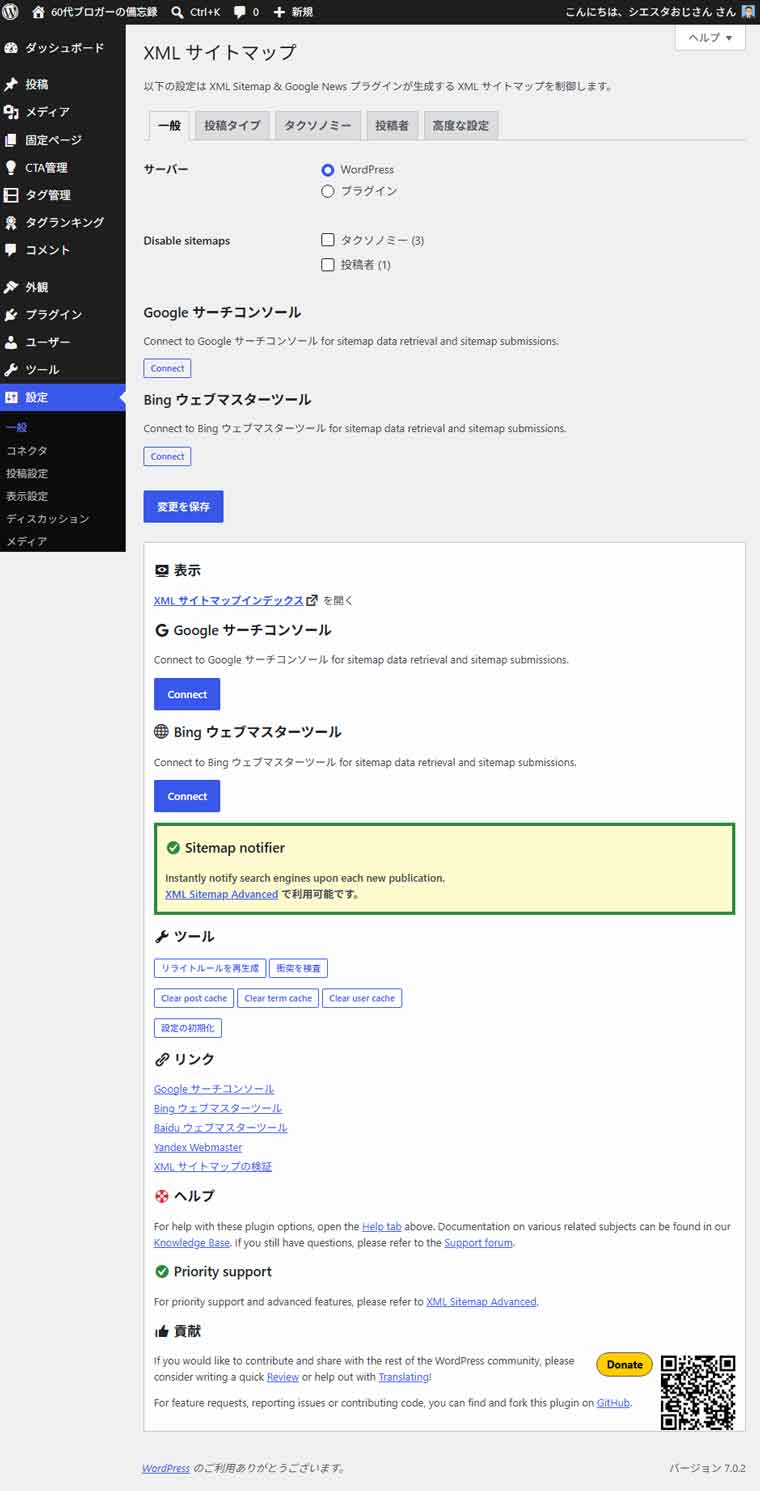Check the 投稿者 (1) disable sitemap box

327,265
